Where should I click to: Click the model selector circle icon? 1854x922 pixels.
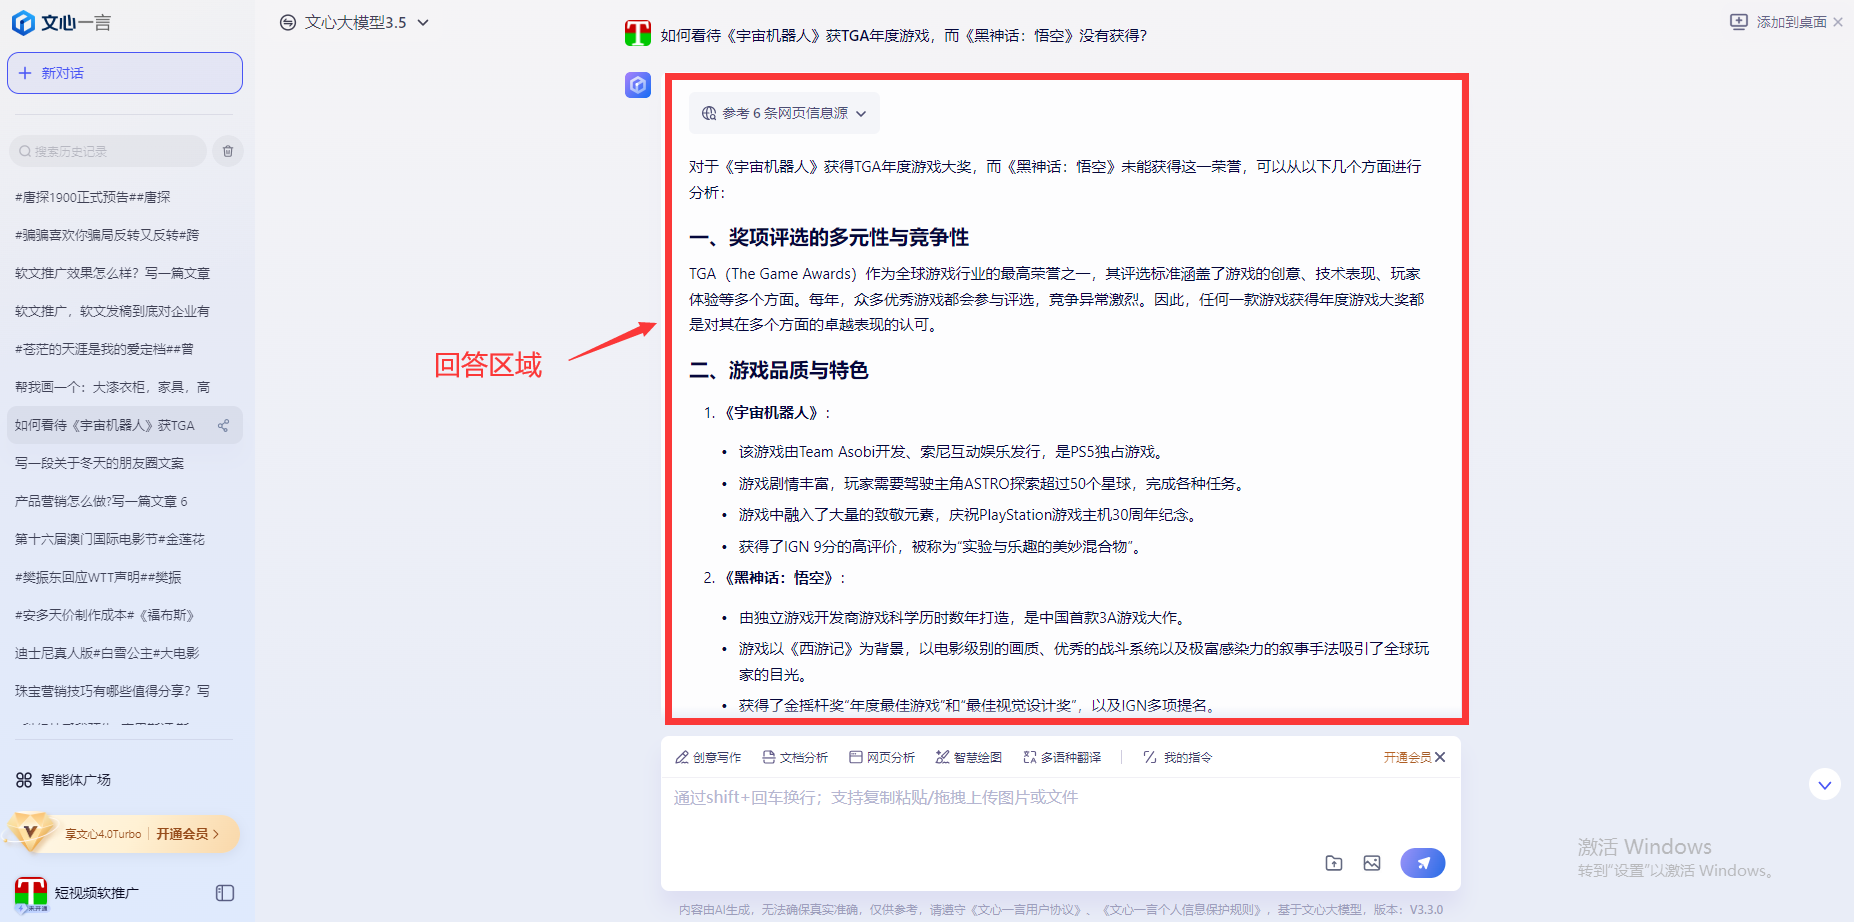click(x=288, y=22)
